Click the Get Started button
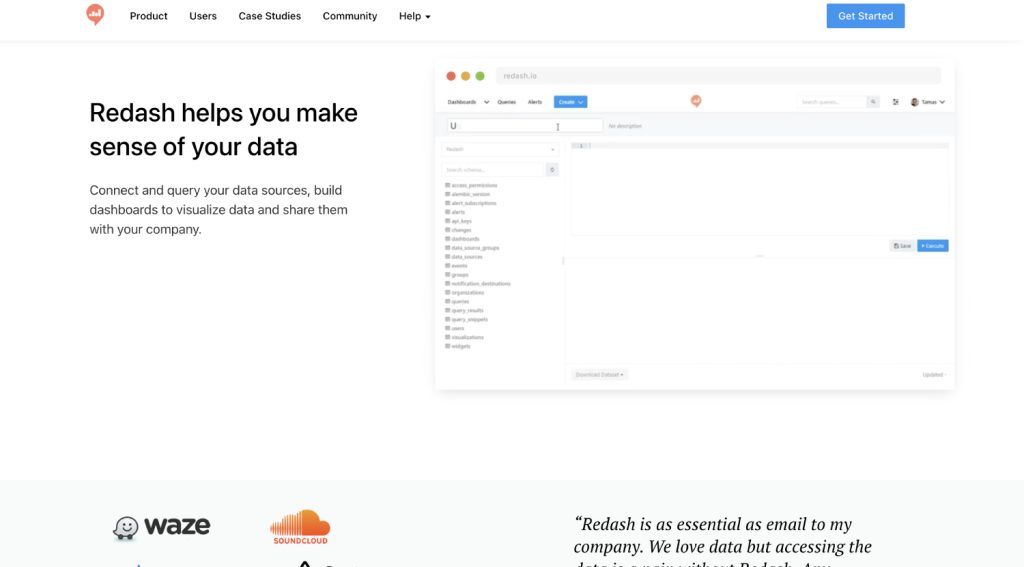This screenshot has width=1024, height=567. point(865,16)
